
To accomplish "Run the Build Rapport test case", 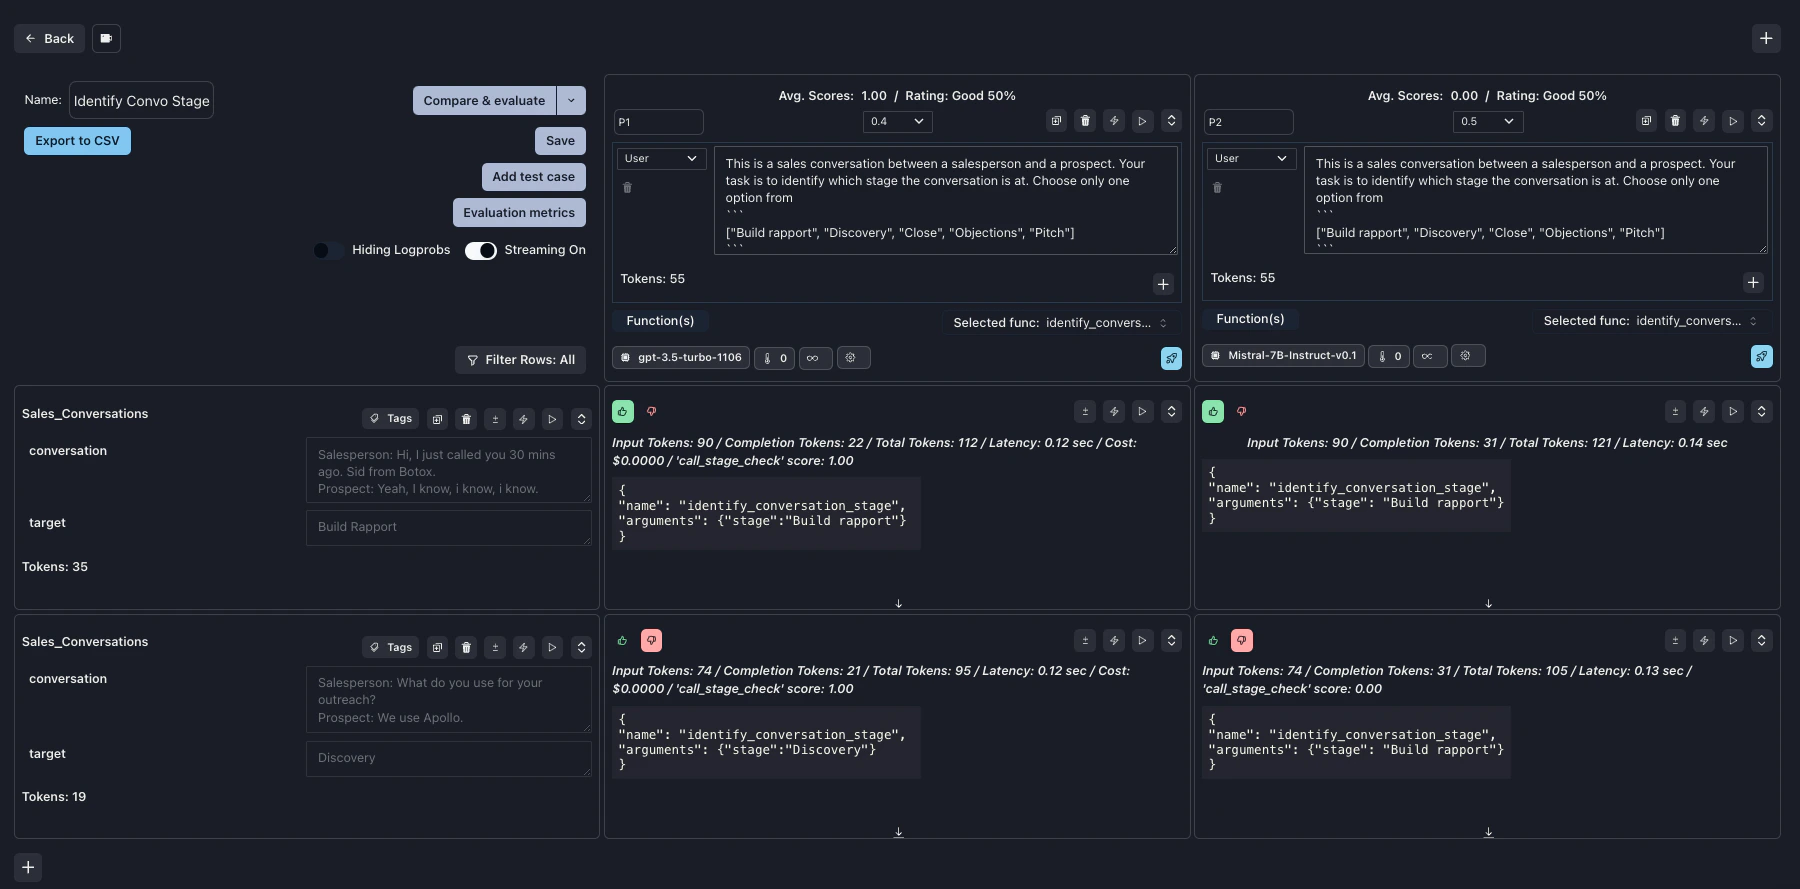I will click(x=552, y=419).
